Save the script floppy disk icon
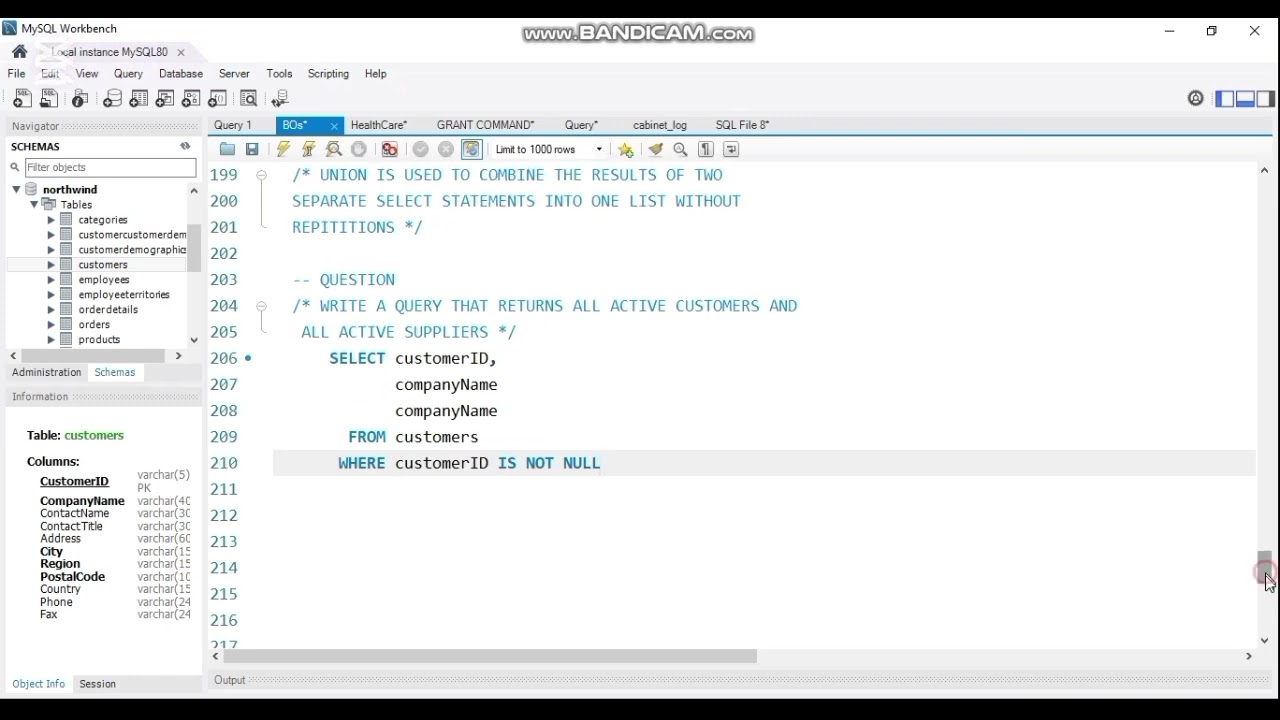 click(252, 149)
